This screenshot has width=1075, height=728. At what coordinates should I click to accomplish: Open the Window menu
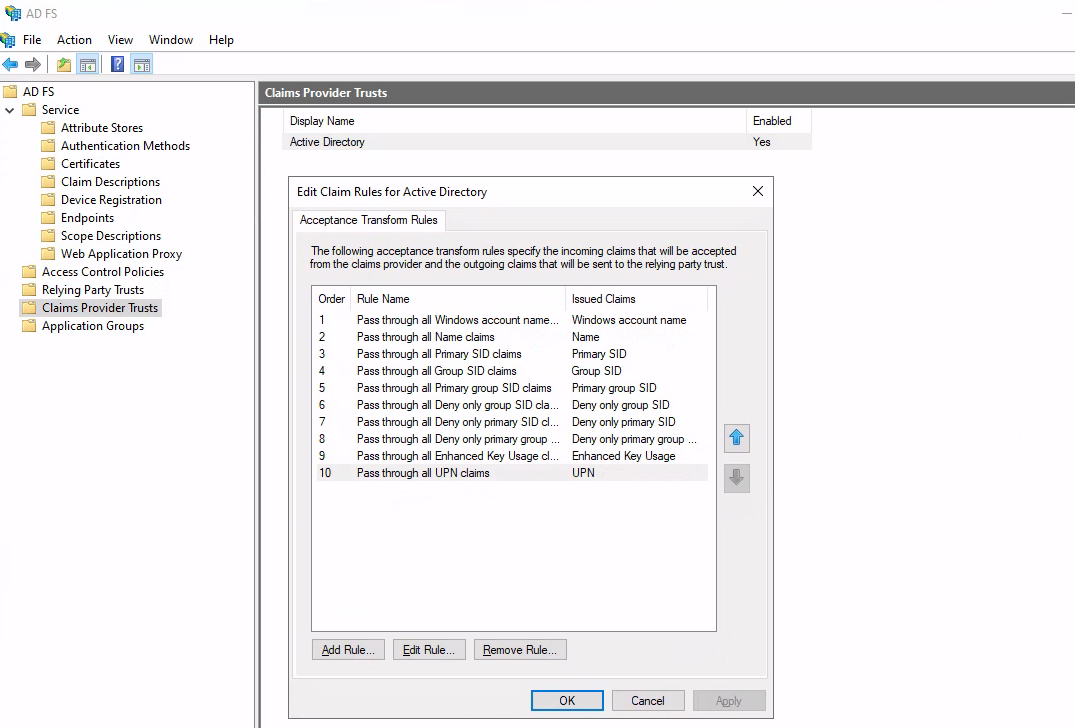tap(171, 40)
